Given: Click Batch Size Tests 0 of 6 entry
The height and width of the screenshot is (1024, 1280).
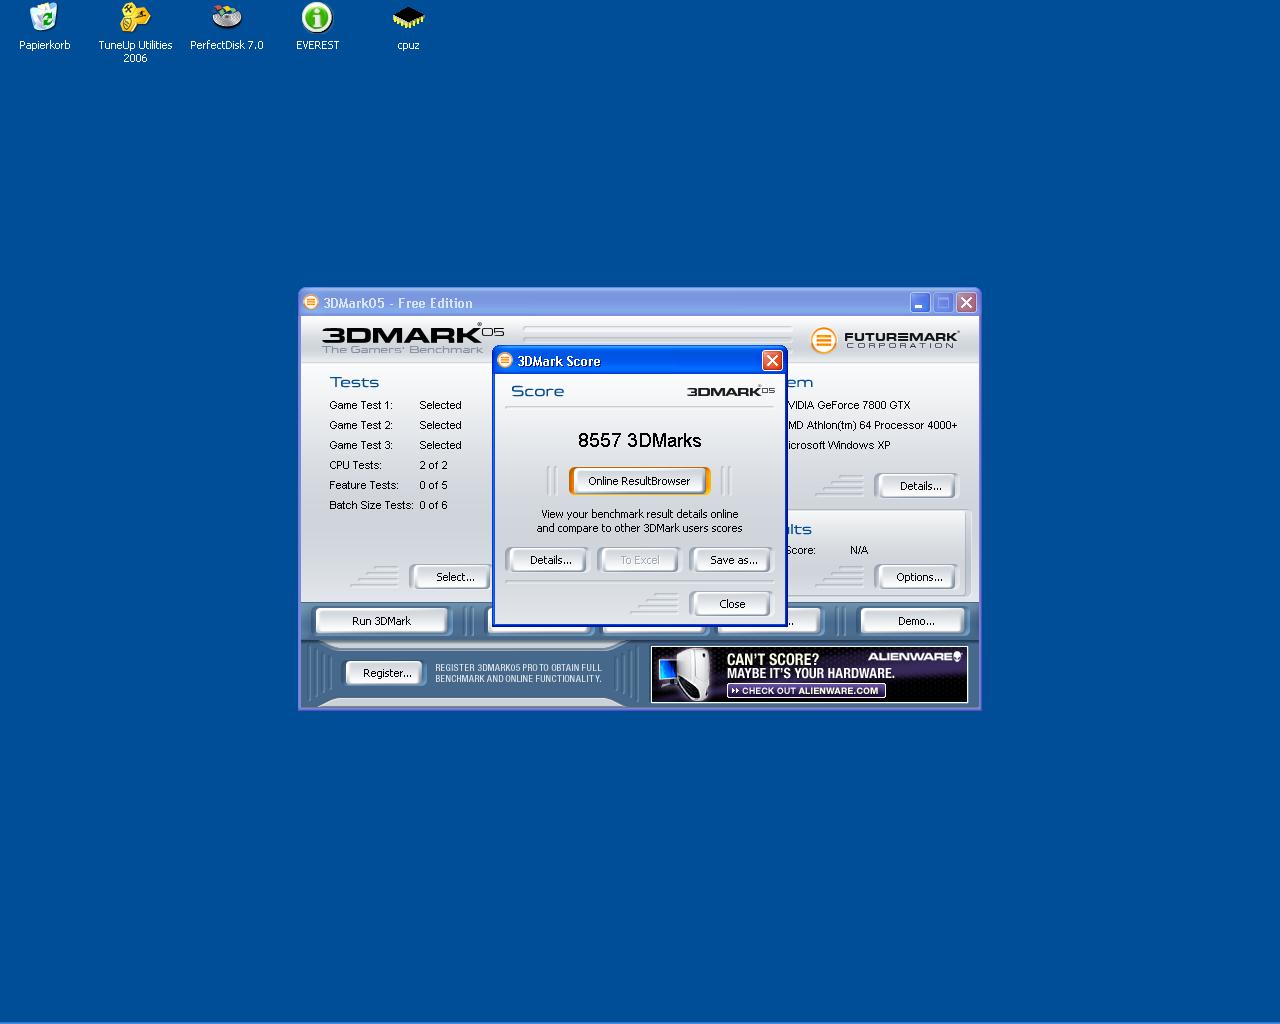Looking at the screenshot, I should tap(388, 505).
